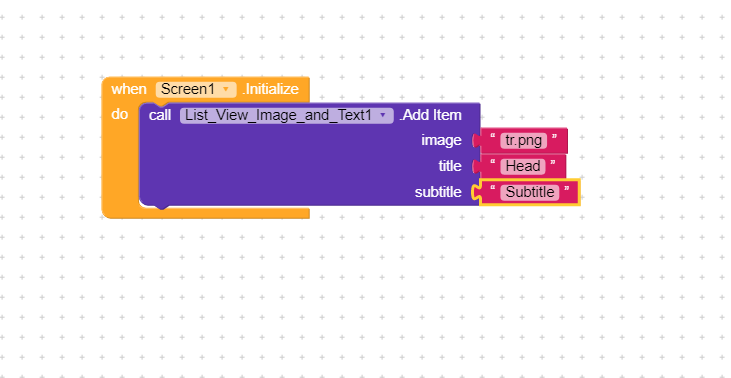
Task: Click the 'subtitle' parameter label
Action: [x=438, y=192]
